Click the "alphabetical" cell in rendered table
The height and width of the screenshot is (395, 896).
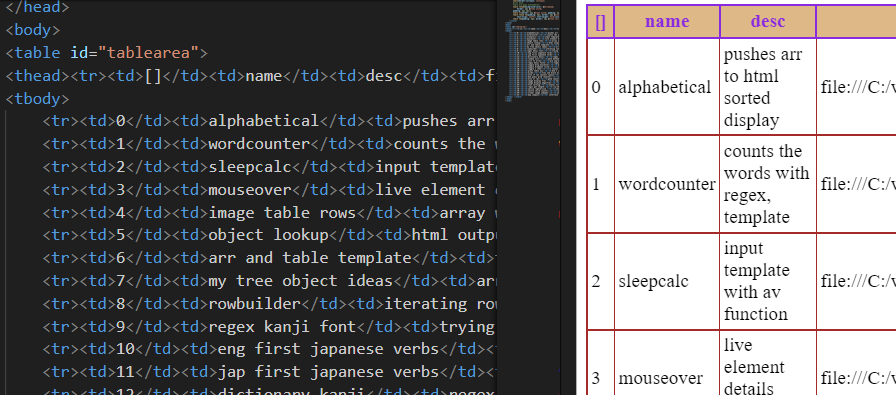click(667, 87)
